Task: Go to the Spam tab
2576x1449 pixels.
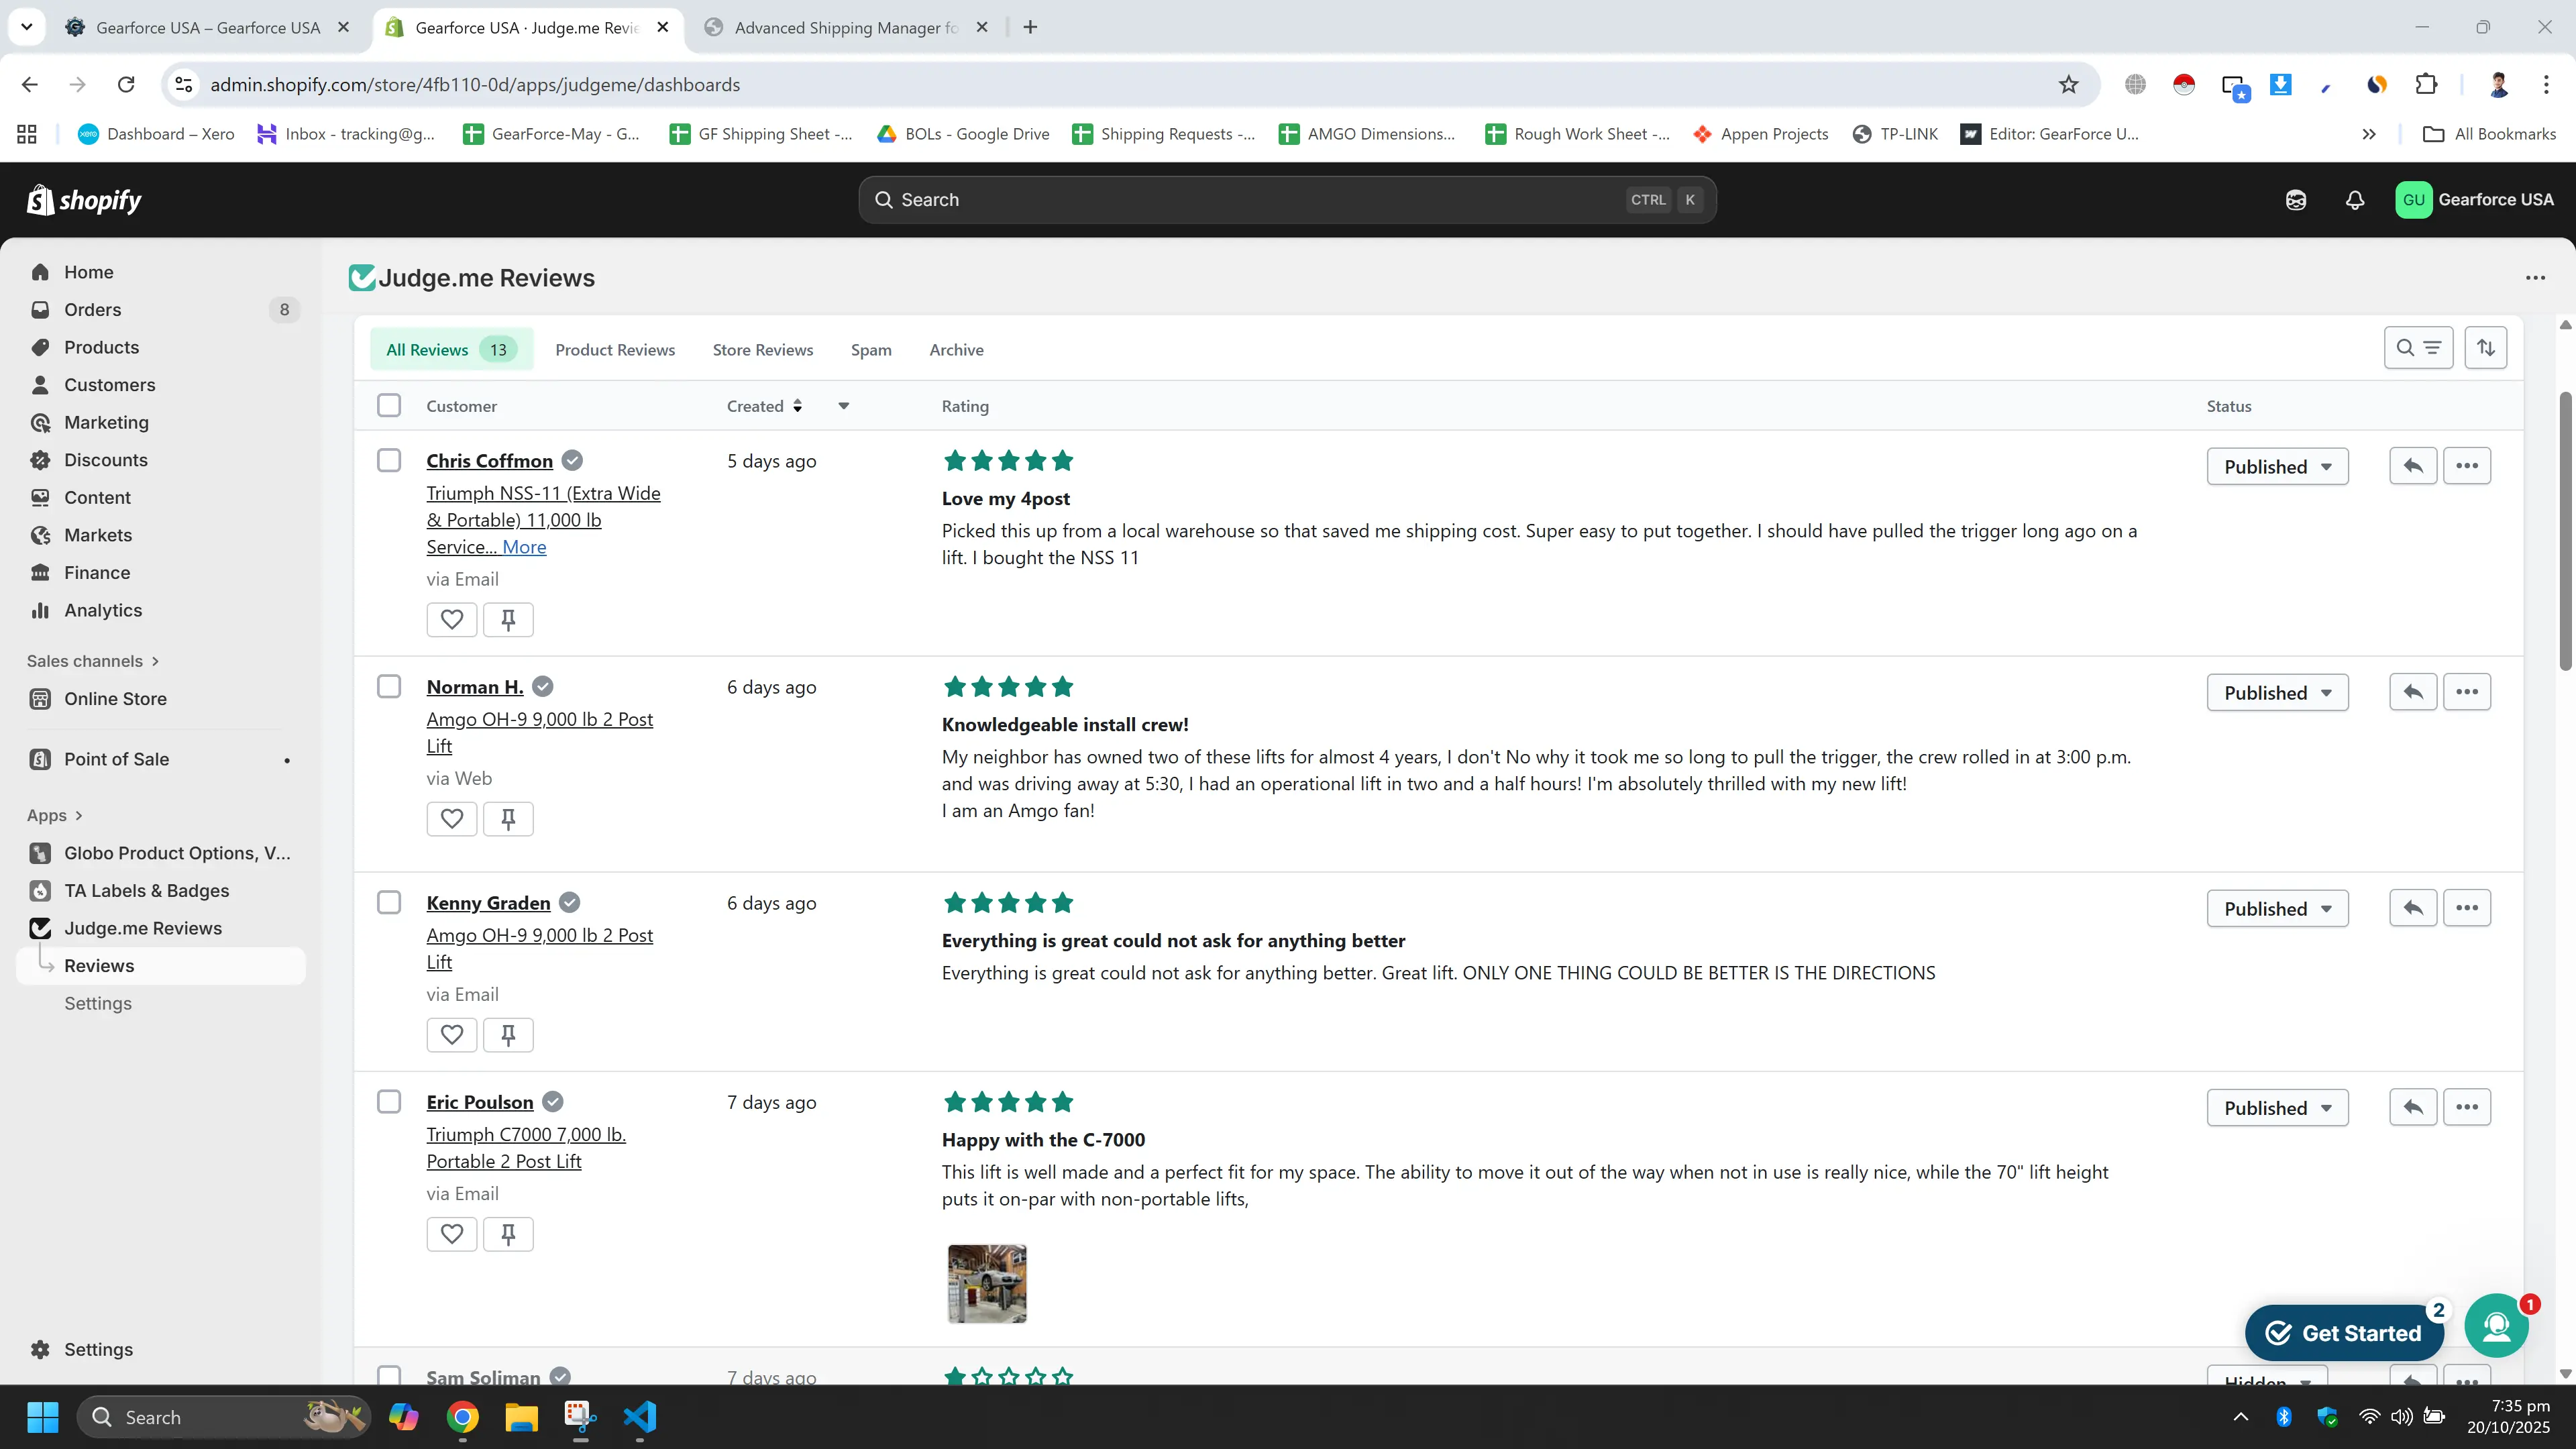Action: click(871, 350)
